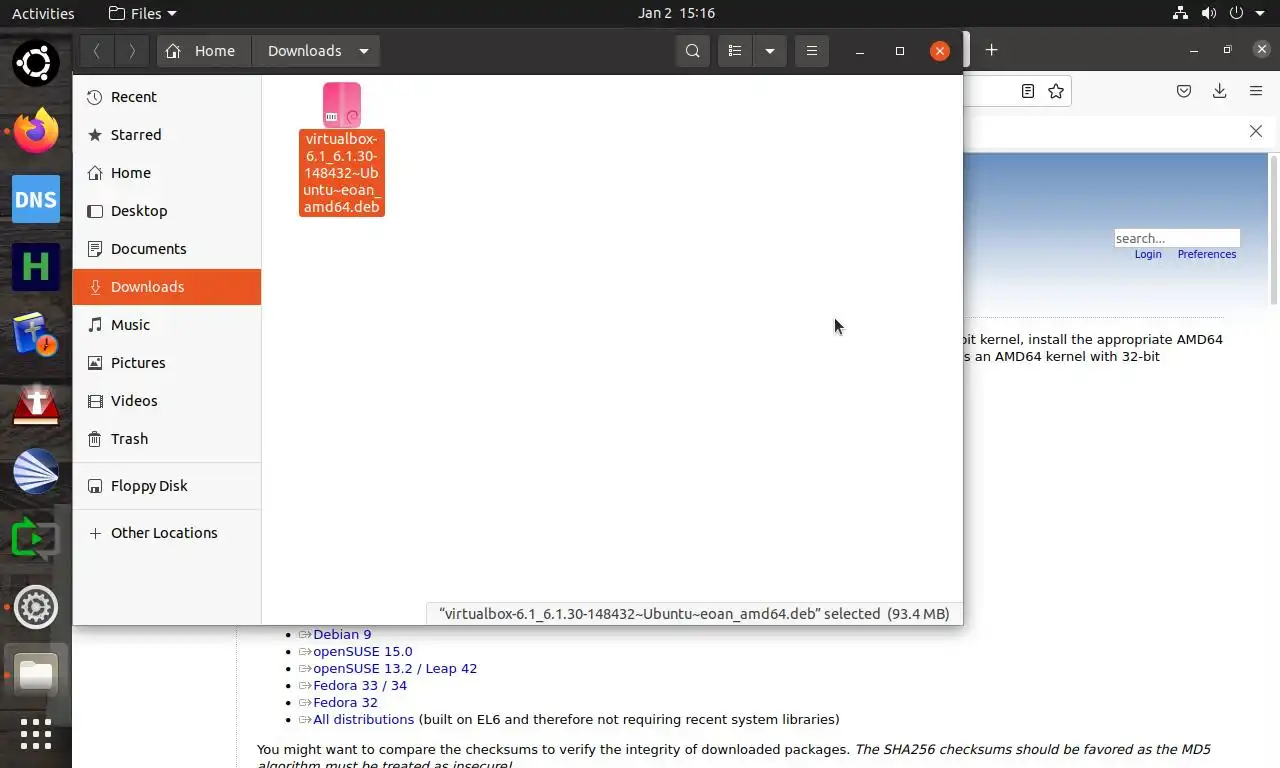
Task: Click VirtualBox site search field
Action: coord(1177,238)
